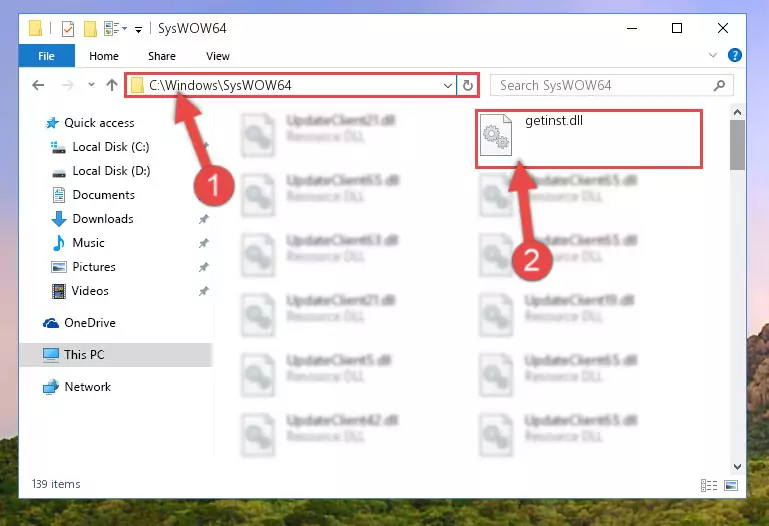Switch to the Share ribbon tab
The height and width of the screenshot is (526, 769).
click(162, 56)
